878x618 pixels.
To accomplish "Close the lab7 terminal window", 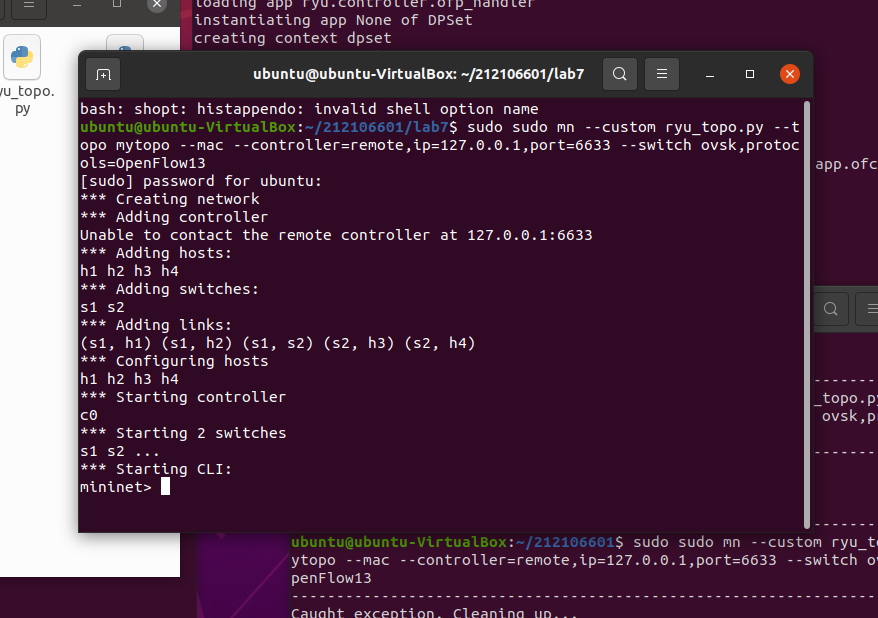I will [790, 74].
